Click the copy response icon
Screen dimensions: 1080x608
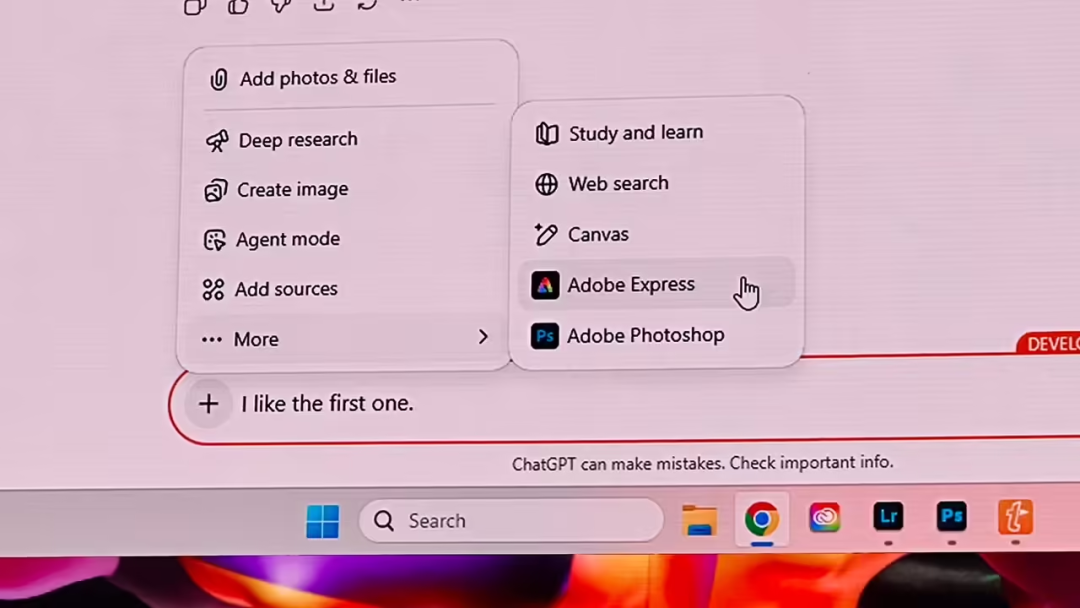tap(195, 7)
